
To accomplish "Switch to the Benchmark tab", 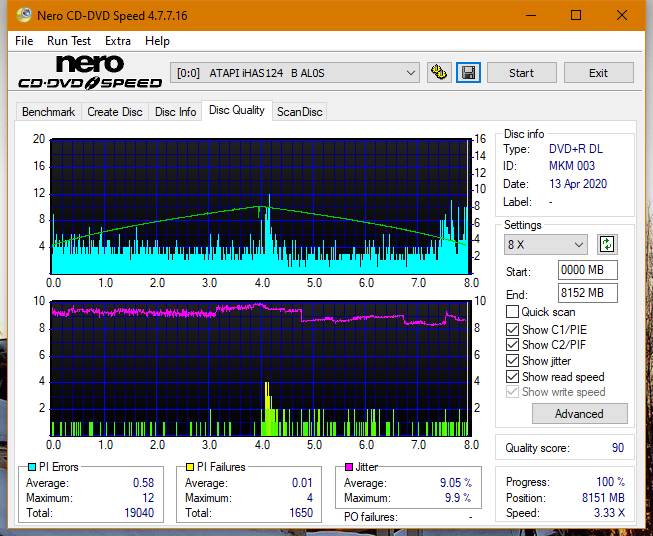I will click(x=49, y=112).
